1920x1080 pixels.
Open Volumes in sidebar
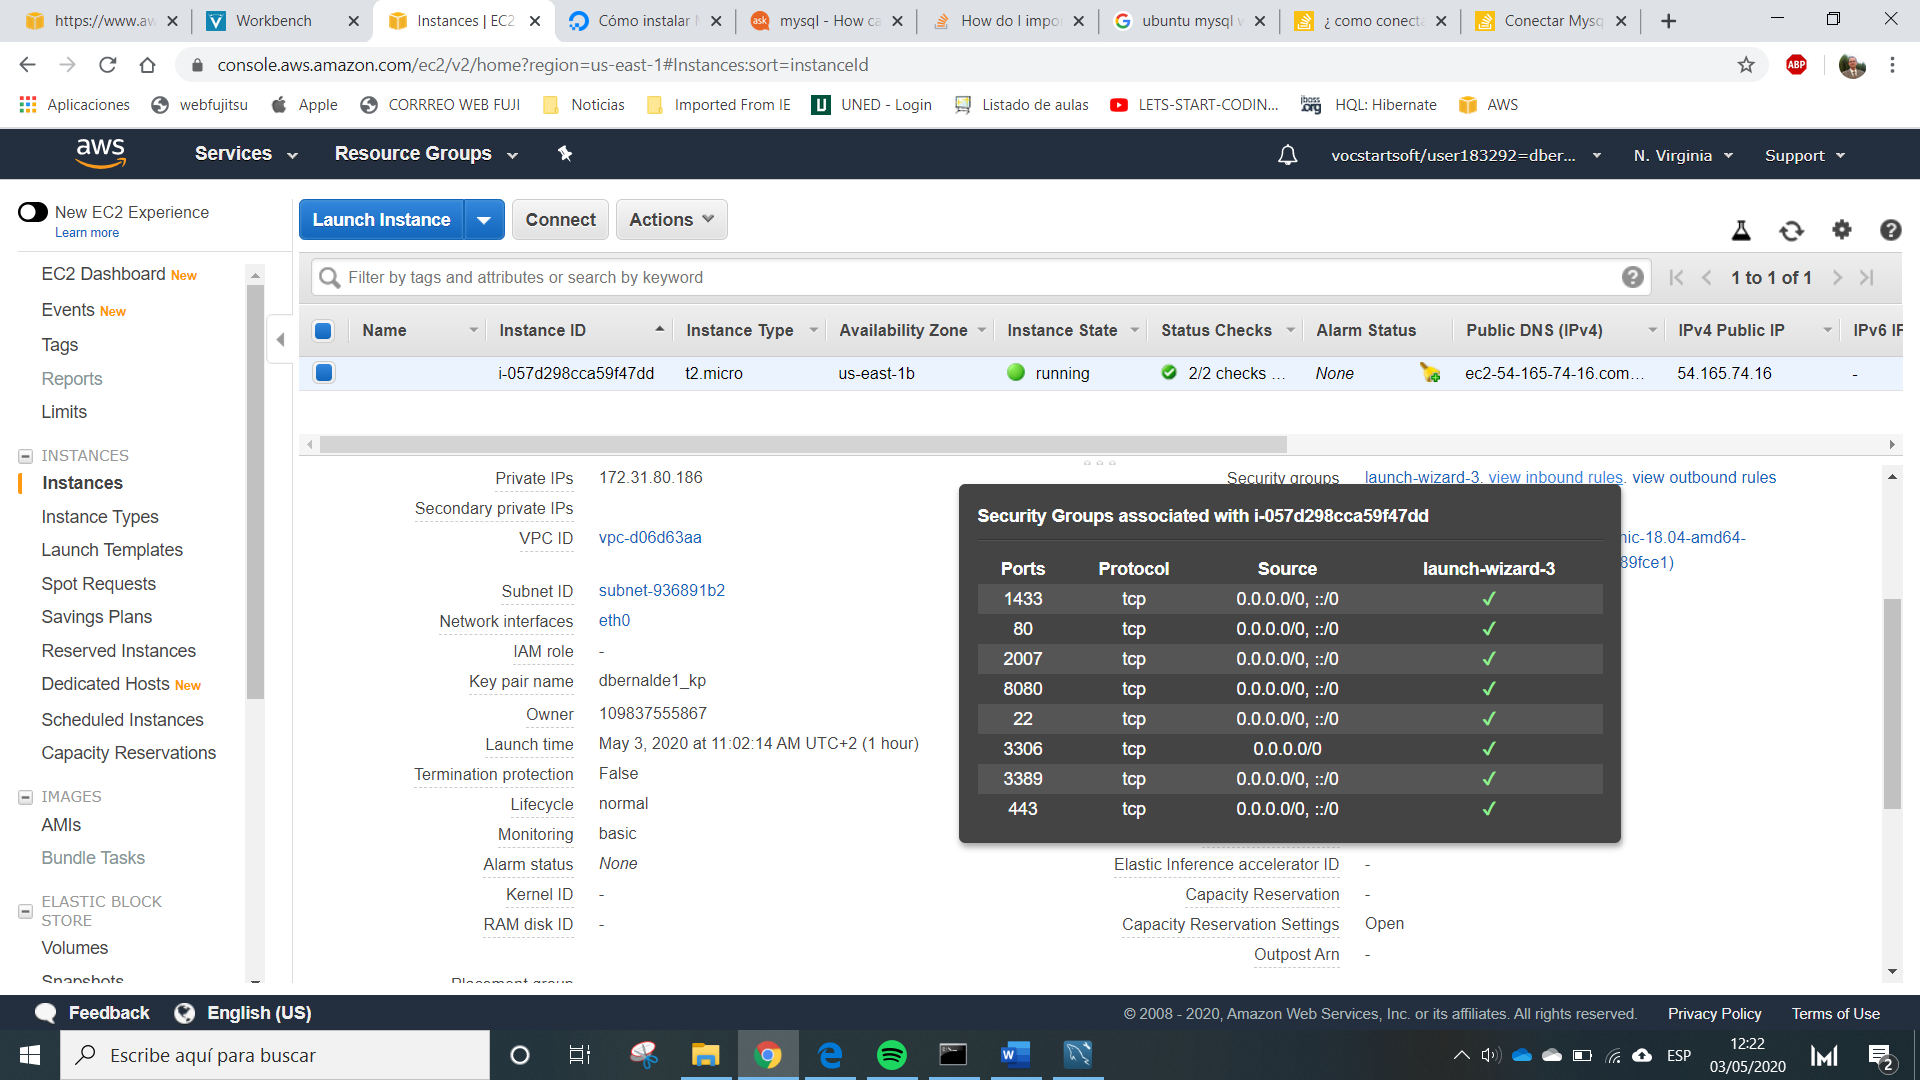[74, 948]
